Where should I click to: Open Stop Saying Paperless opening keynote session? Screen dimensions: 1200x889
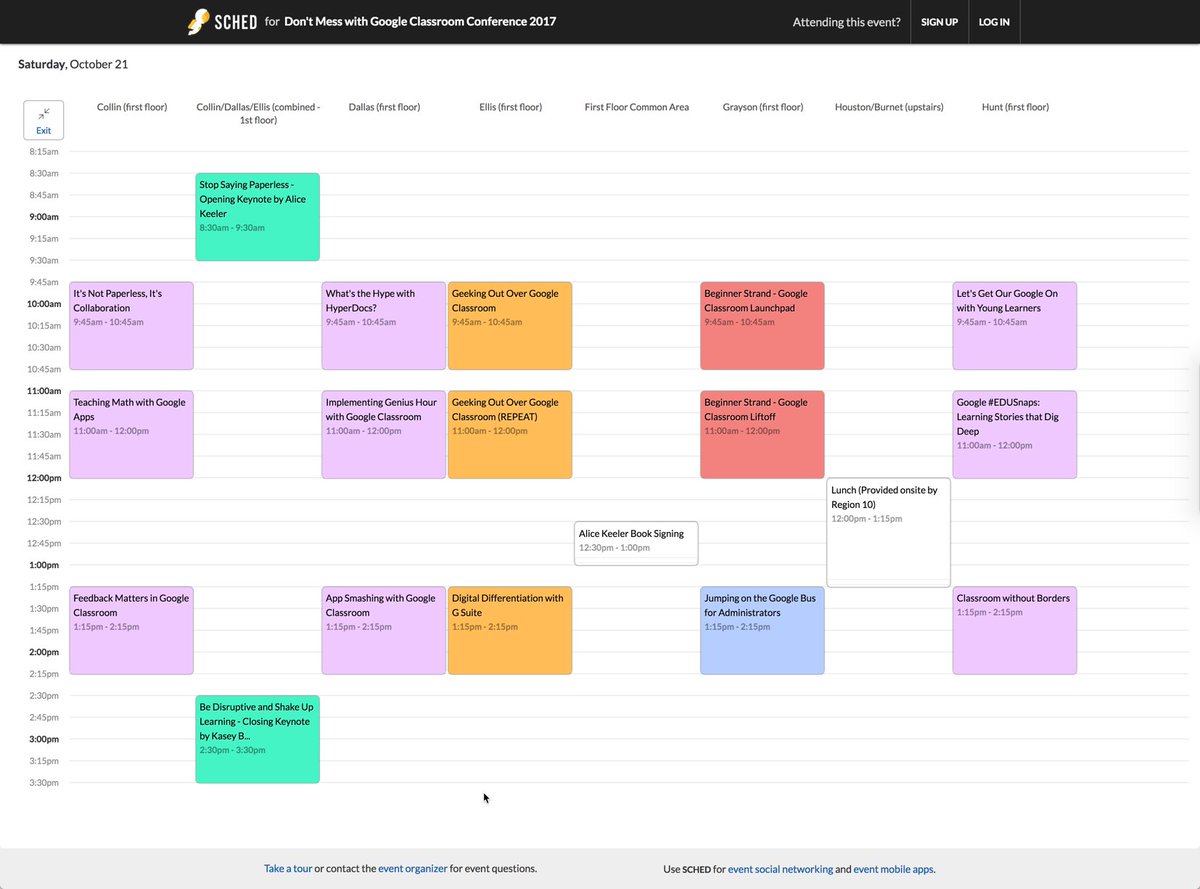coord(257,217)
